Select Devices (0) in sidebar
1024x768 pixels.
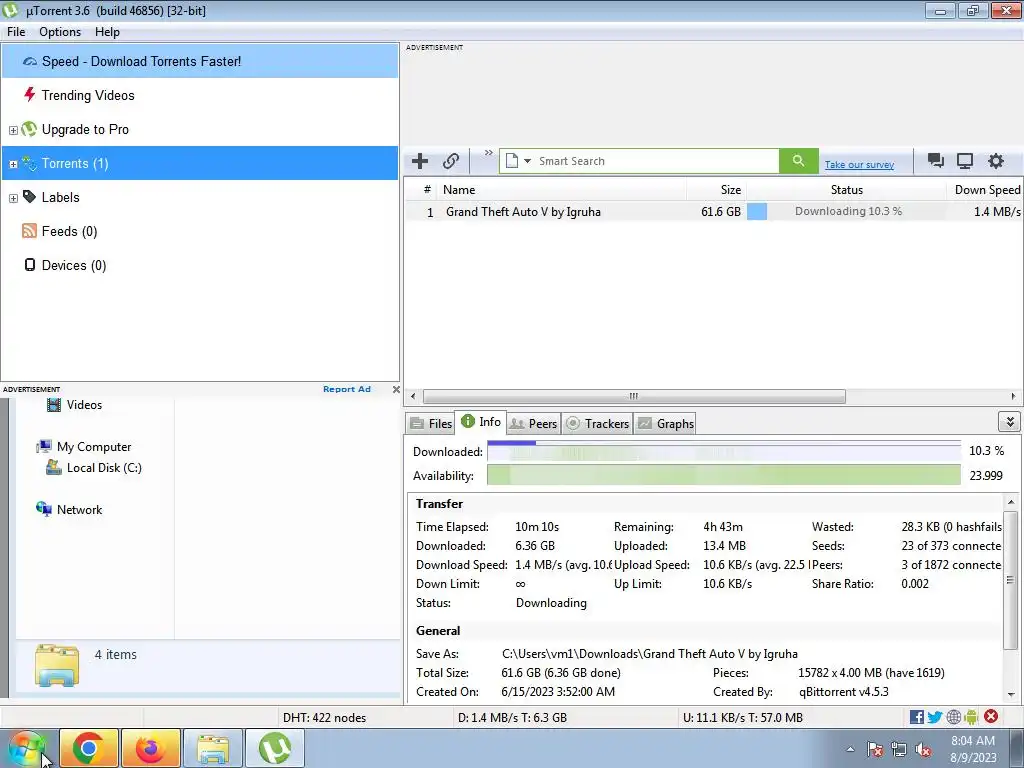point(200,265)
